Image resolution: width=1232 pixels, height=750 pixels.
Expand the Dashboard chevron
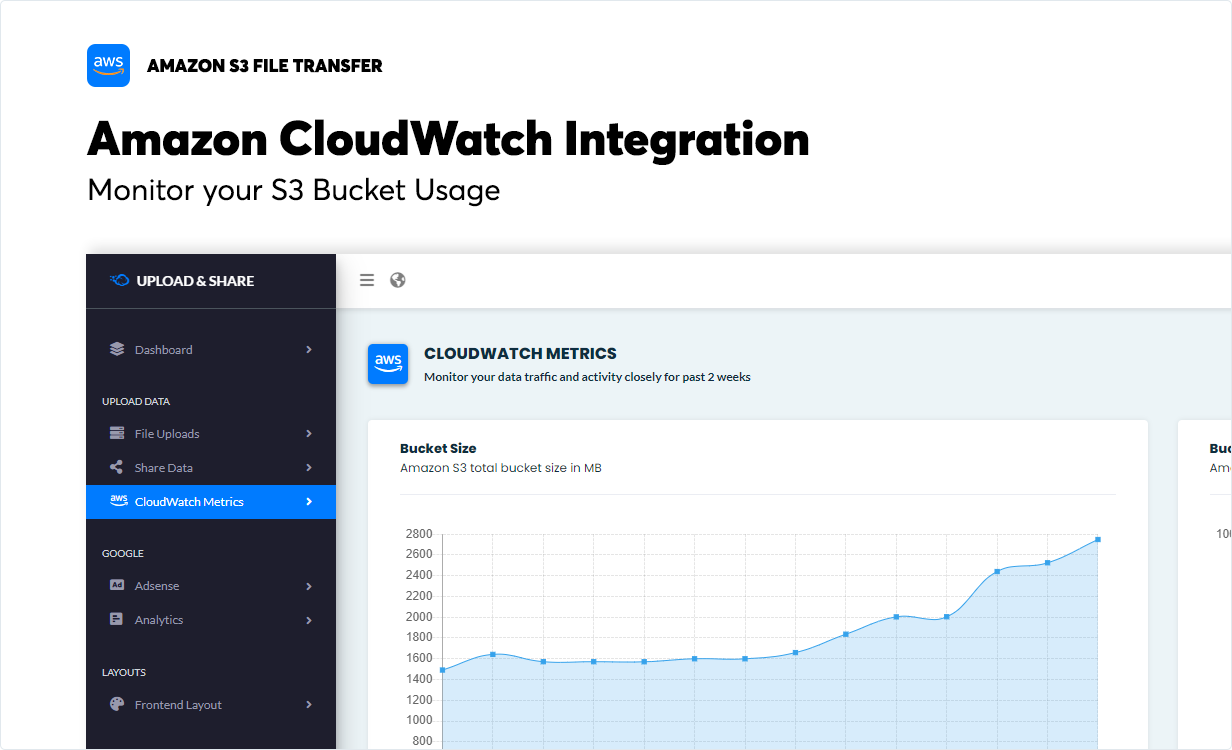pos(309,349)
